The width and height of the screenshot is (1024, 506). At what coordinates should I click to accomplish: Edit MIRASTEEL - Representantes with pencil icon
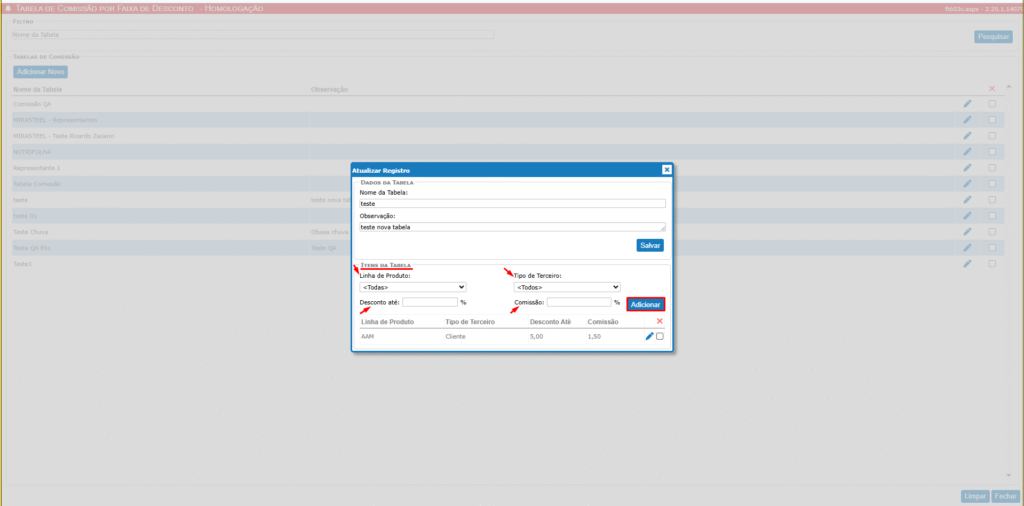coord(967,120)
